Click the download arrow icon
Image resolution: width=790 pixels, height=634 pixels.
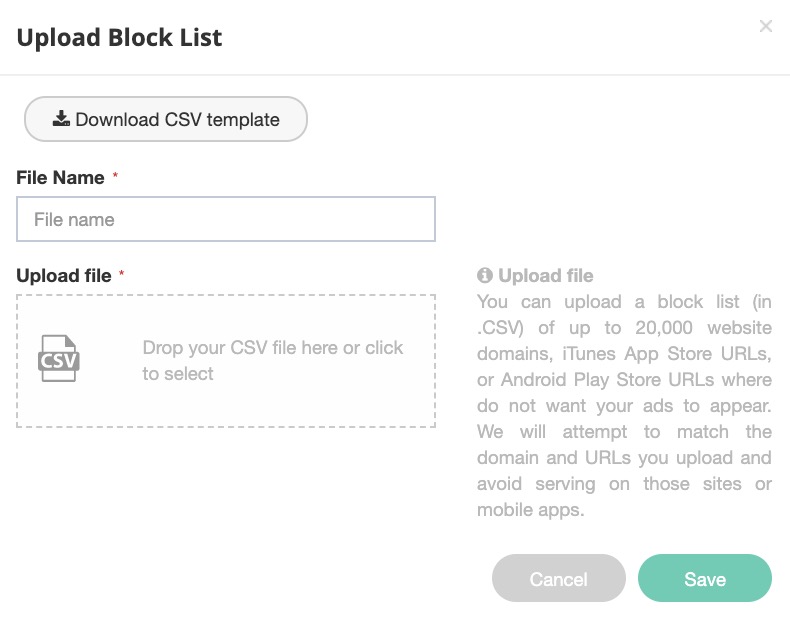pyautogui.click(x=61, y=119)
